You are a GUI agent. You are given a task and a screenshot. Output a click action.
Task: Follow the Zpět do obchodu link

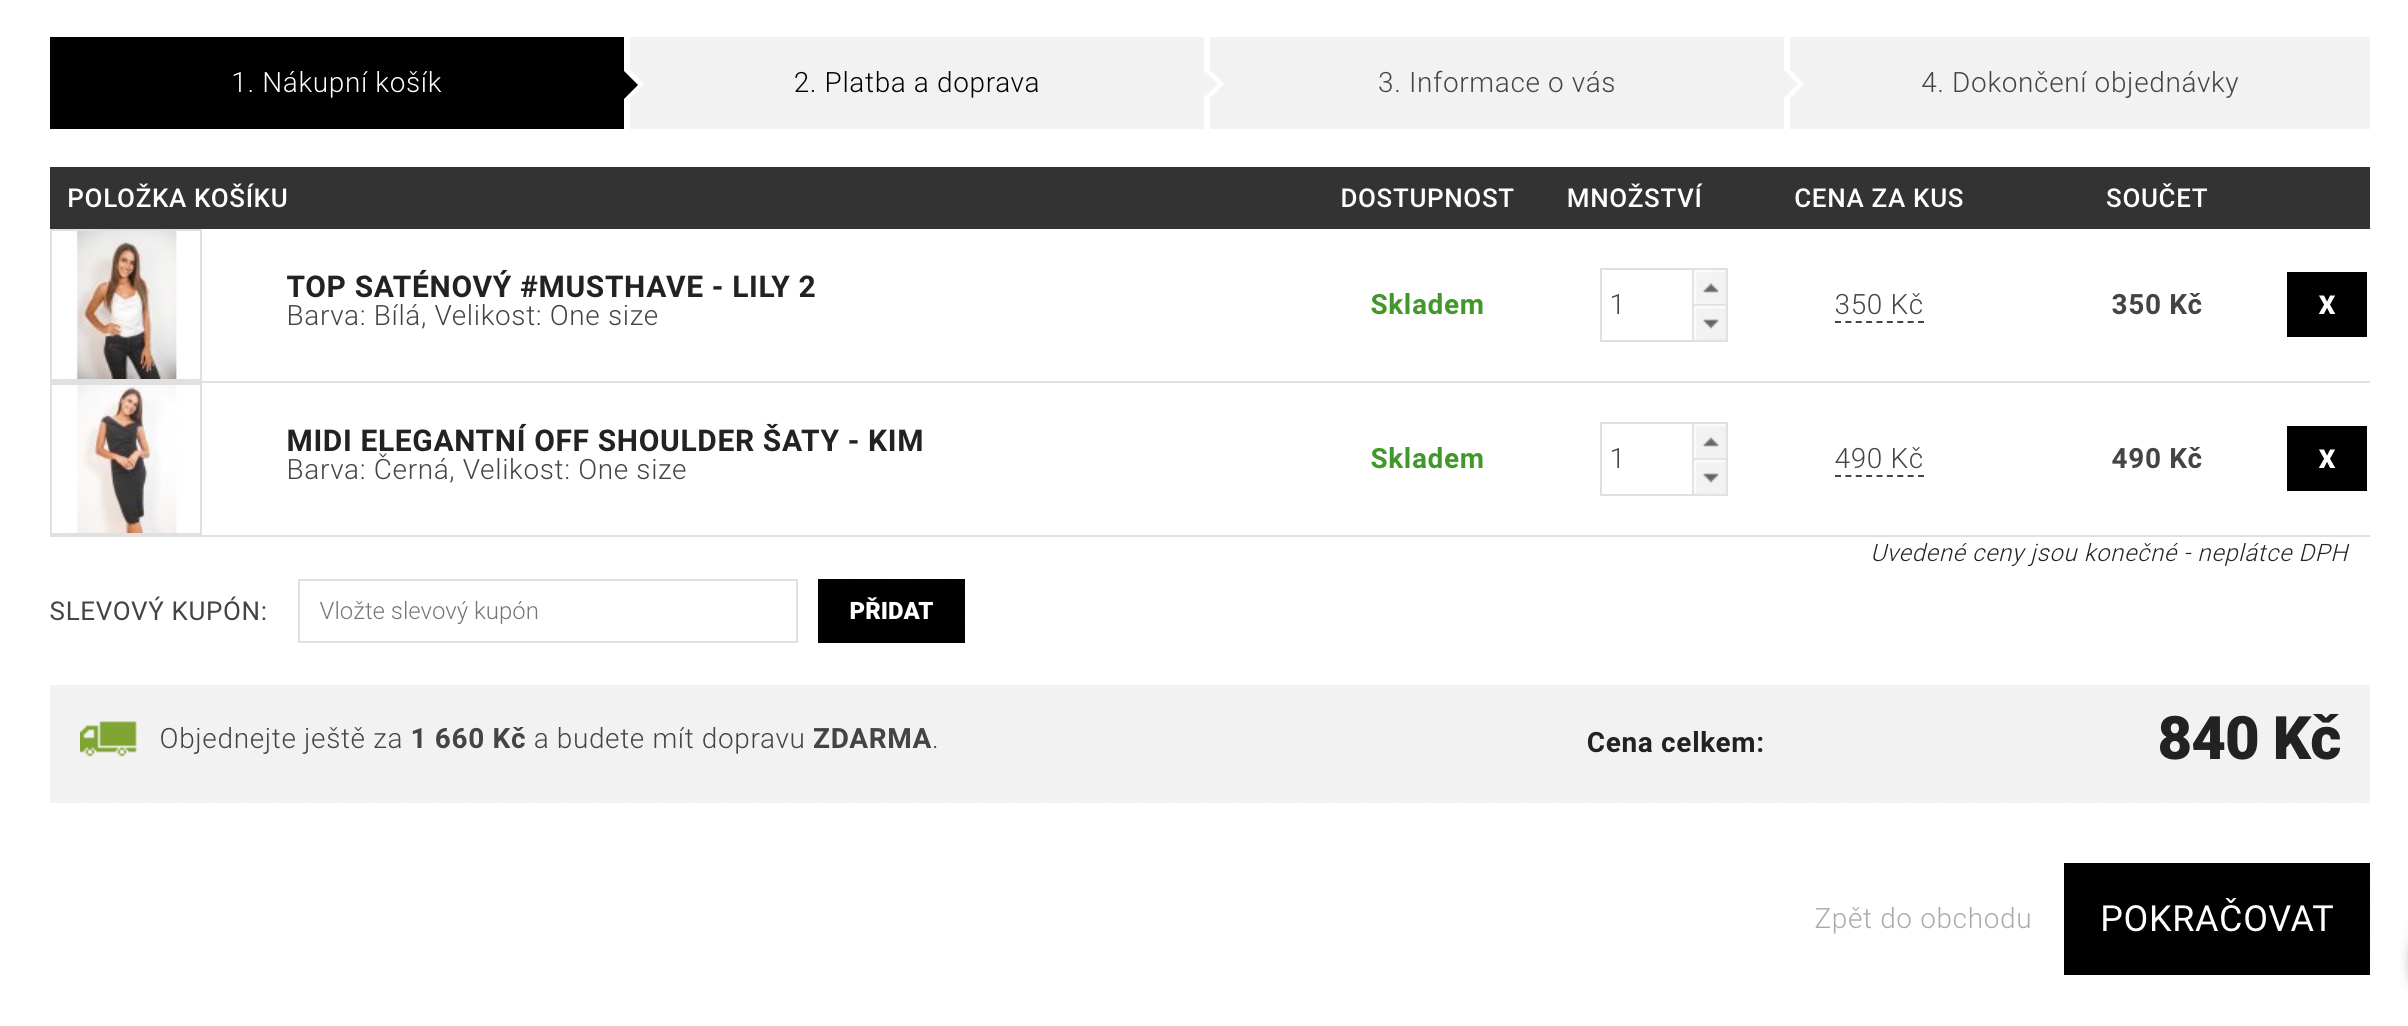point(1922,919)
